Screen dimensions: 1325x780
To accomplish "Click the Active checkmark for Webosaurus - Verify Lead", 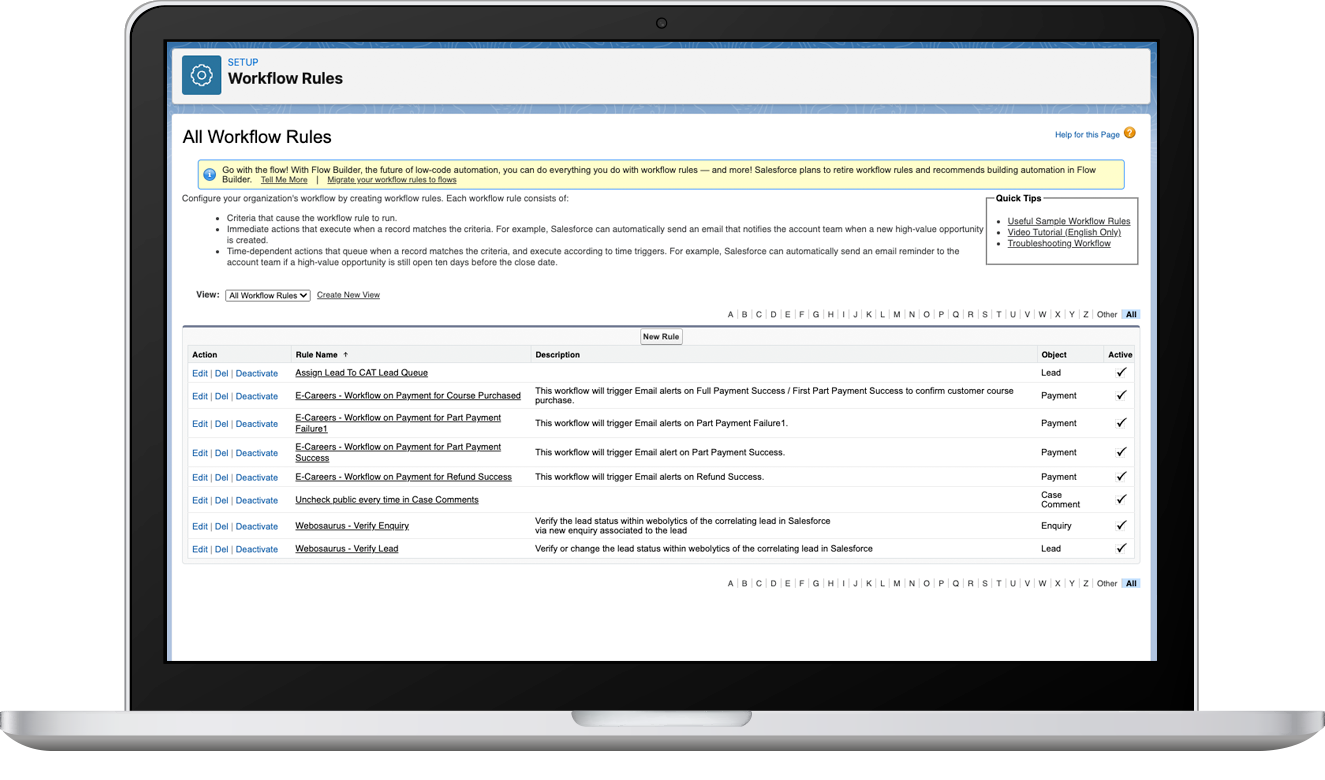I will point(1121,548).
